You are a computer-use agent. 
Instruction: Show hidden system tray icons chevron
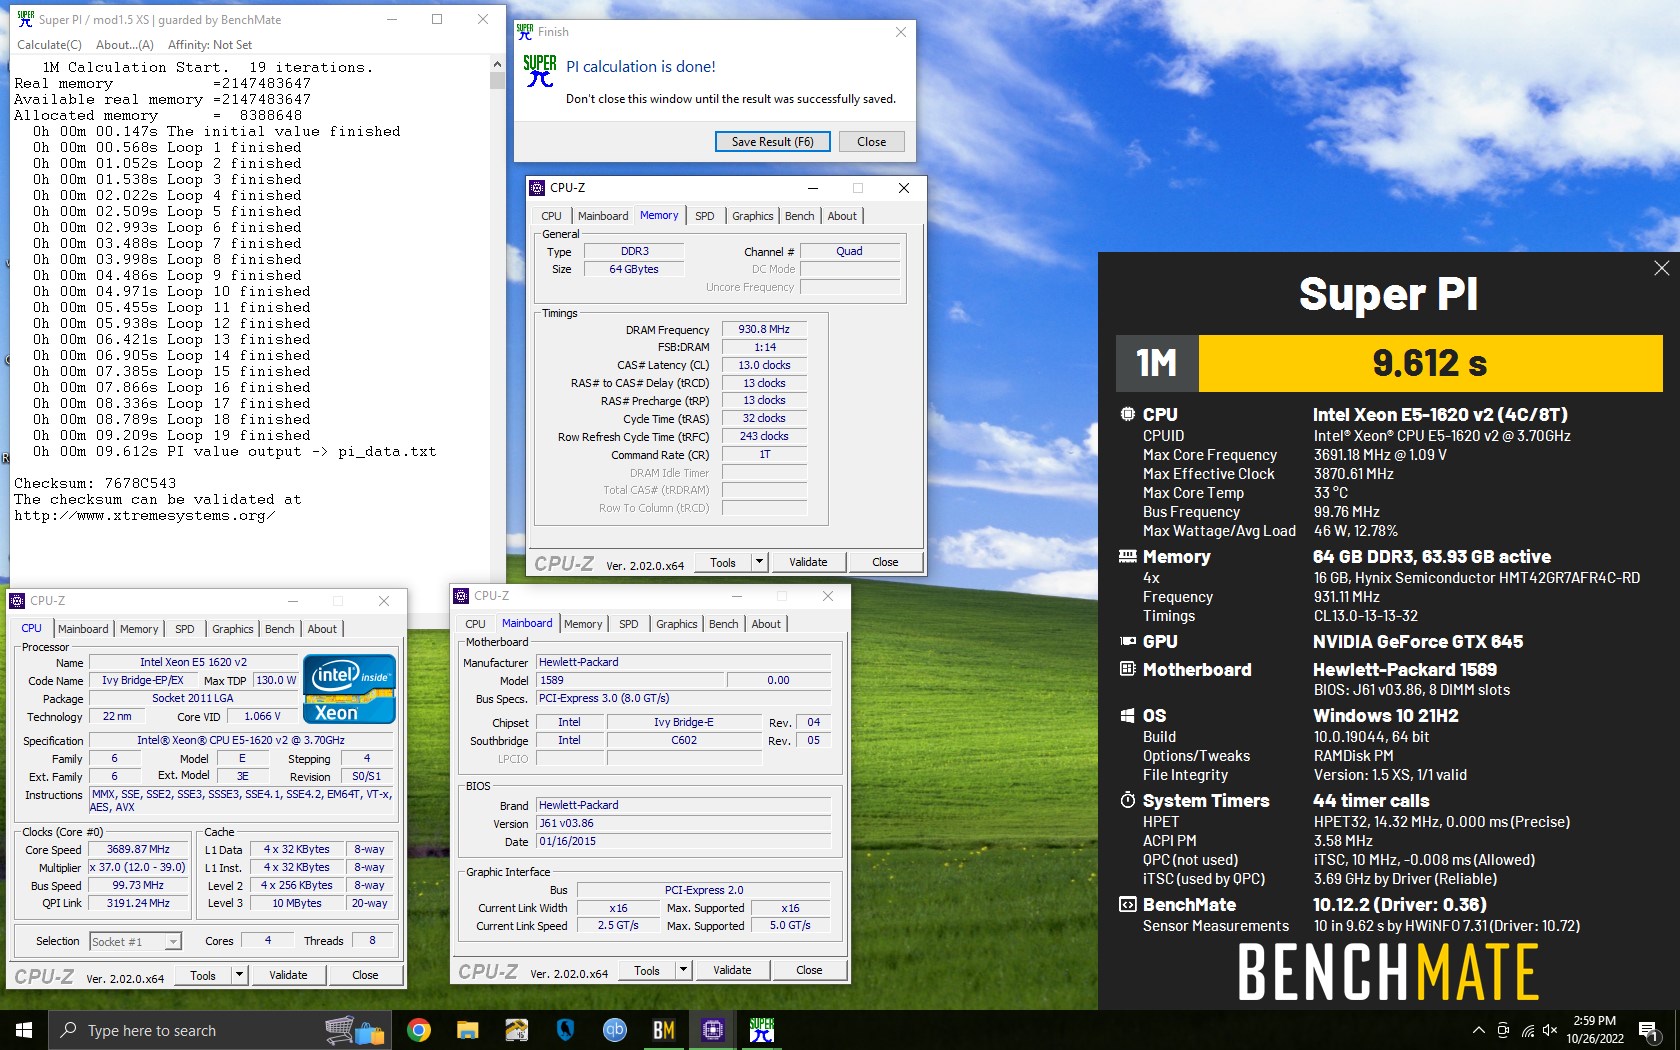pos(1478,1030)
